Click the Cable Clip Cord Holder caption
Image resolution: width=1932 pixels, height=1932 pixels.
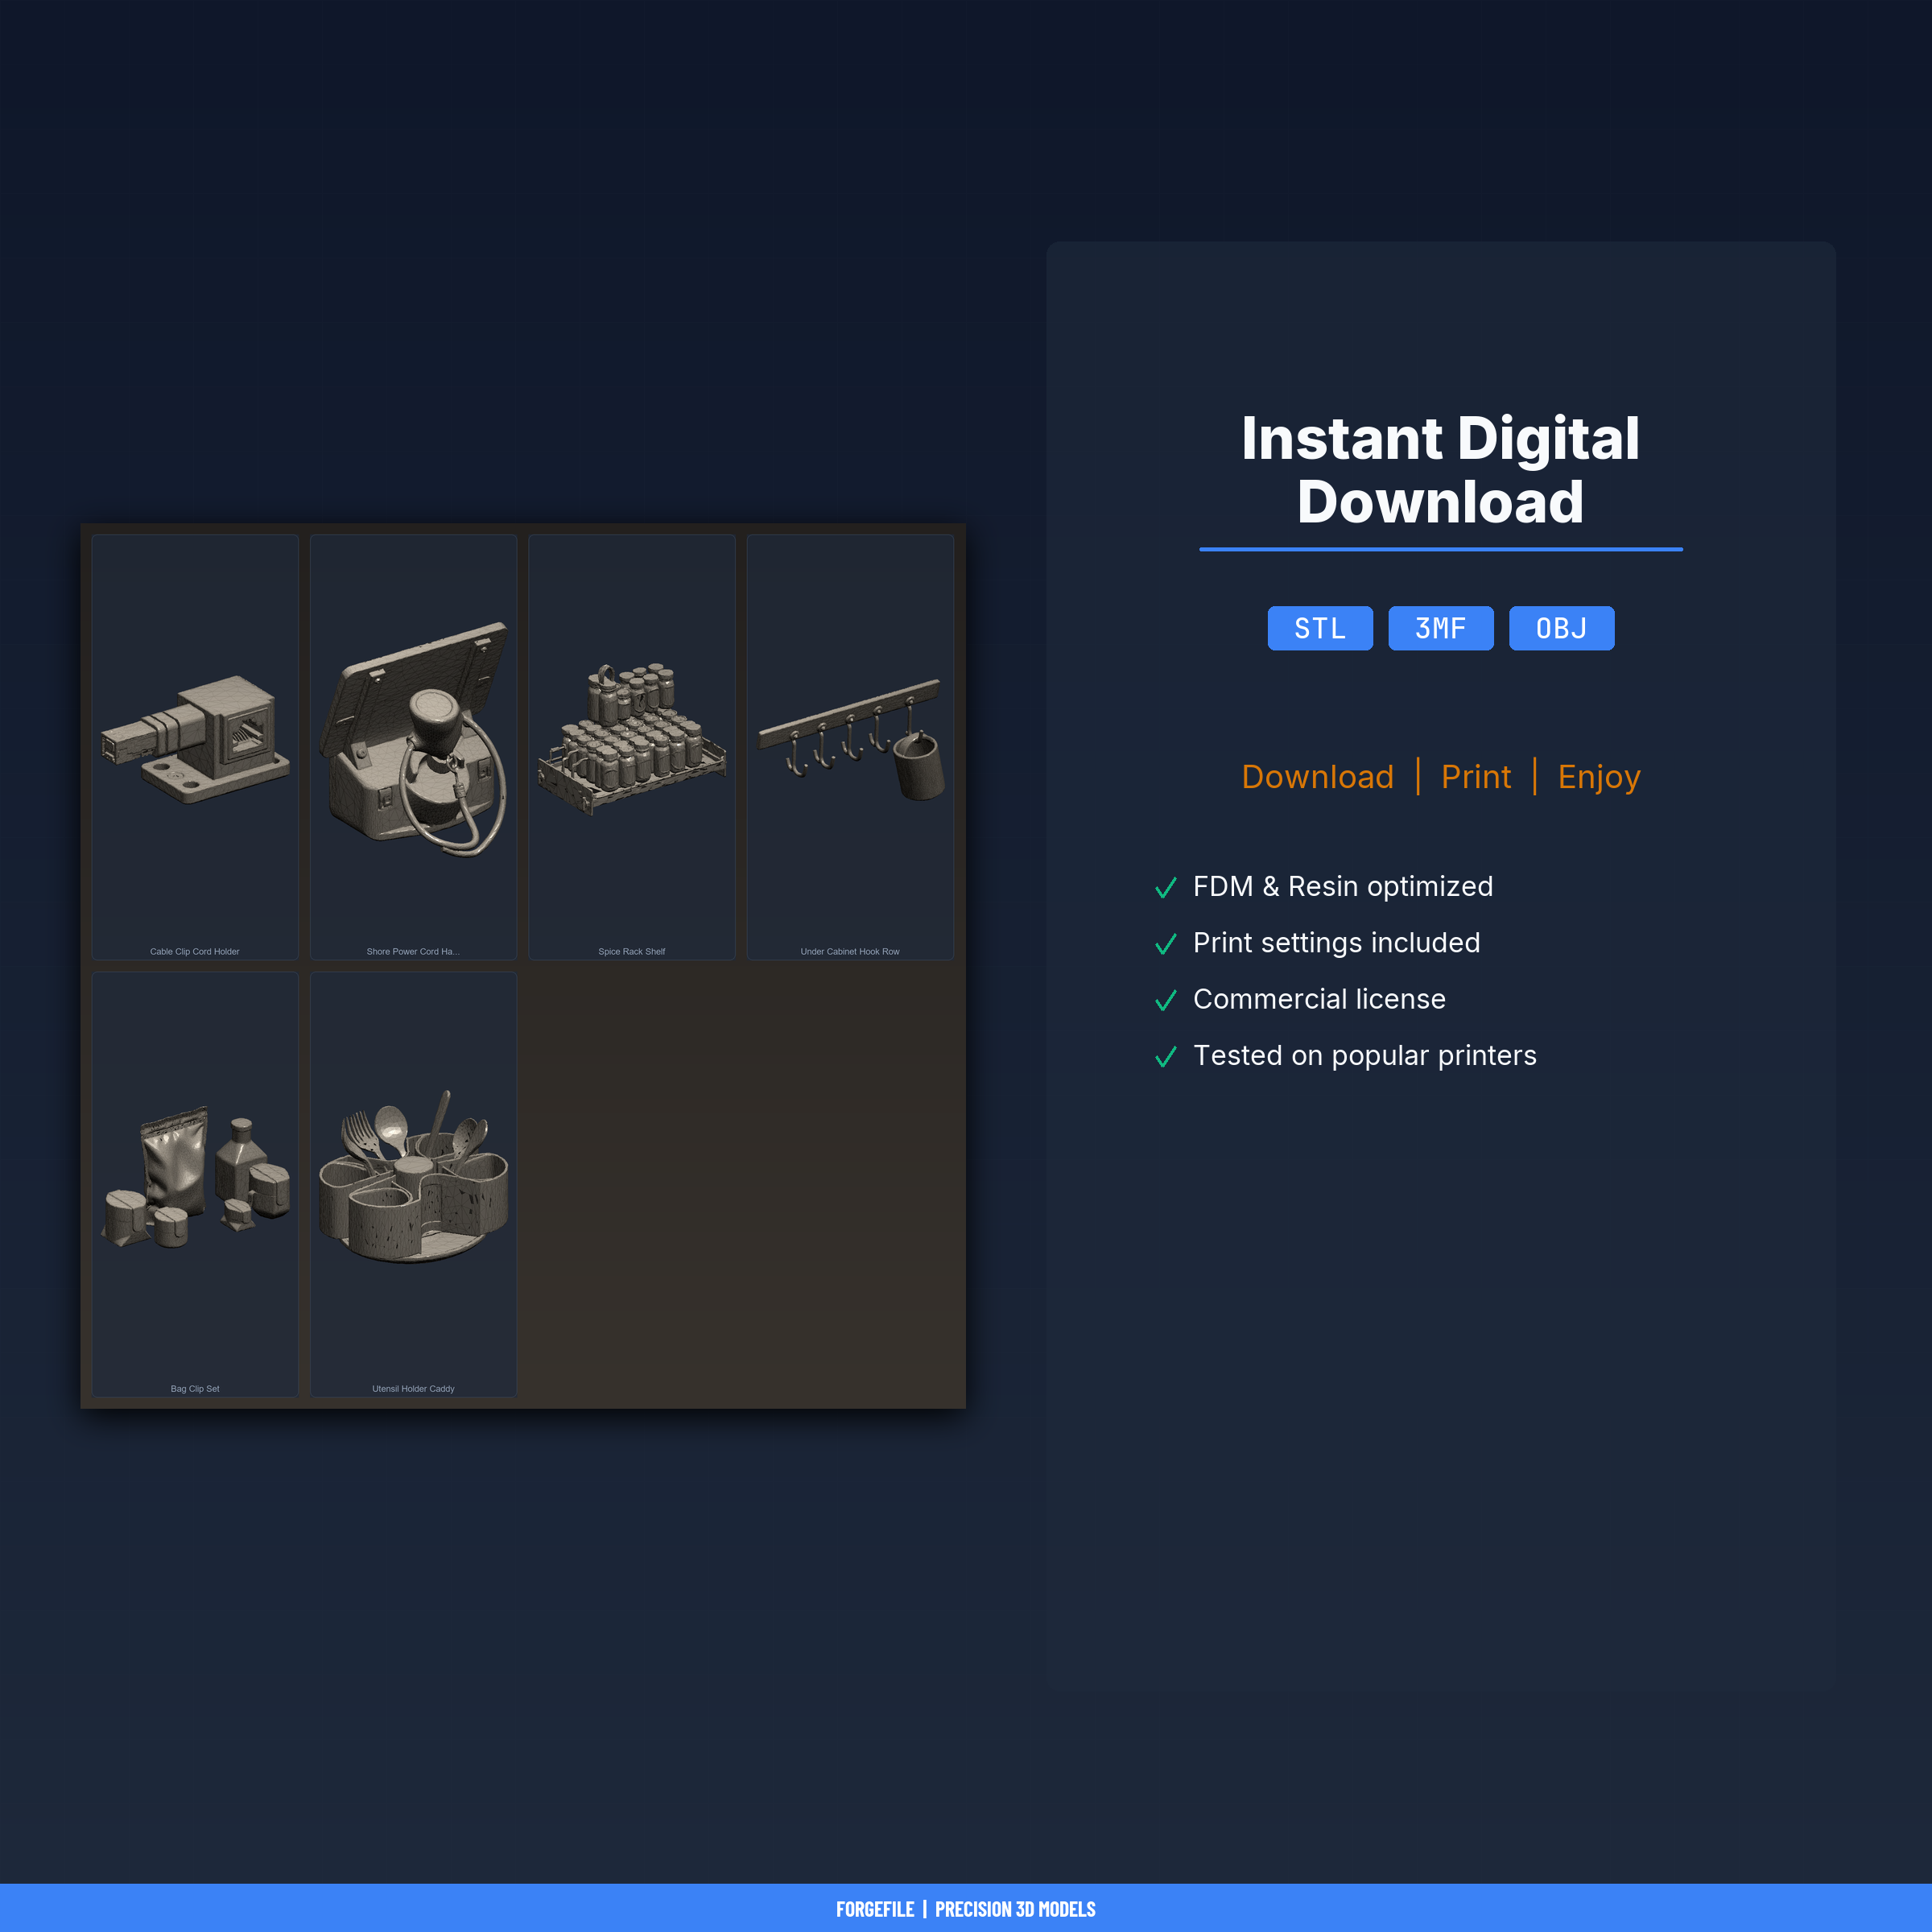[x=195, y=951]
